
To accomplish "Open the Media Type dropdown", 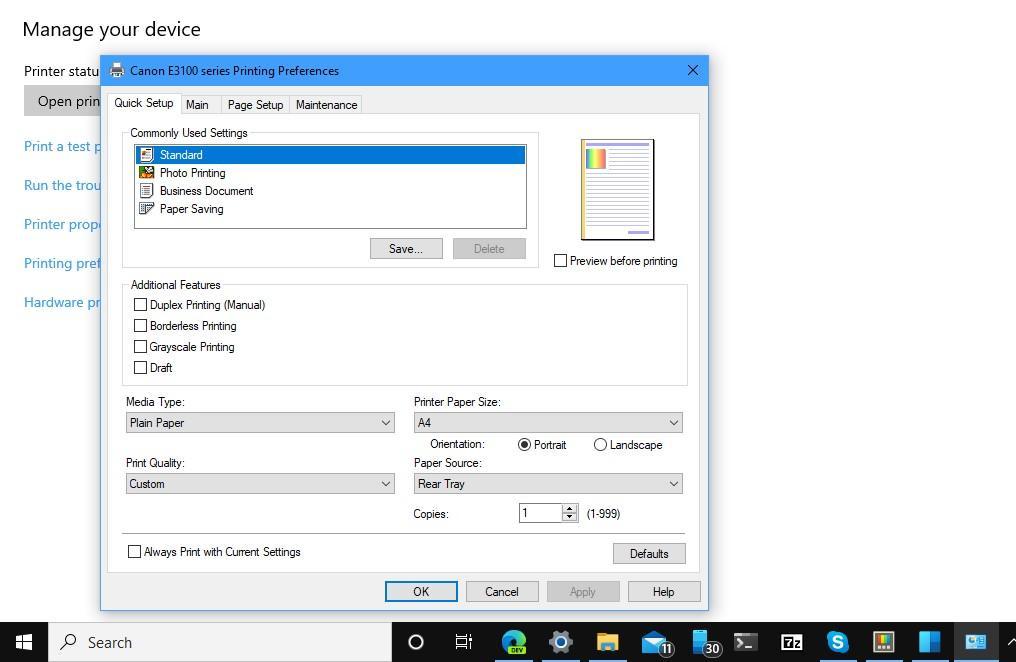I will pos(260,422).
